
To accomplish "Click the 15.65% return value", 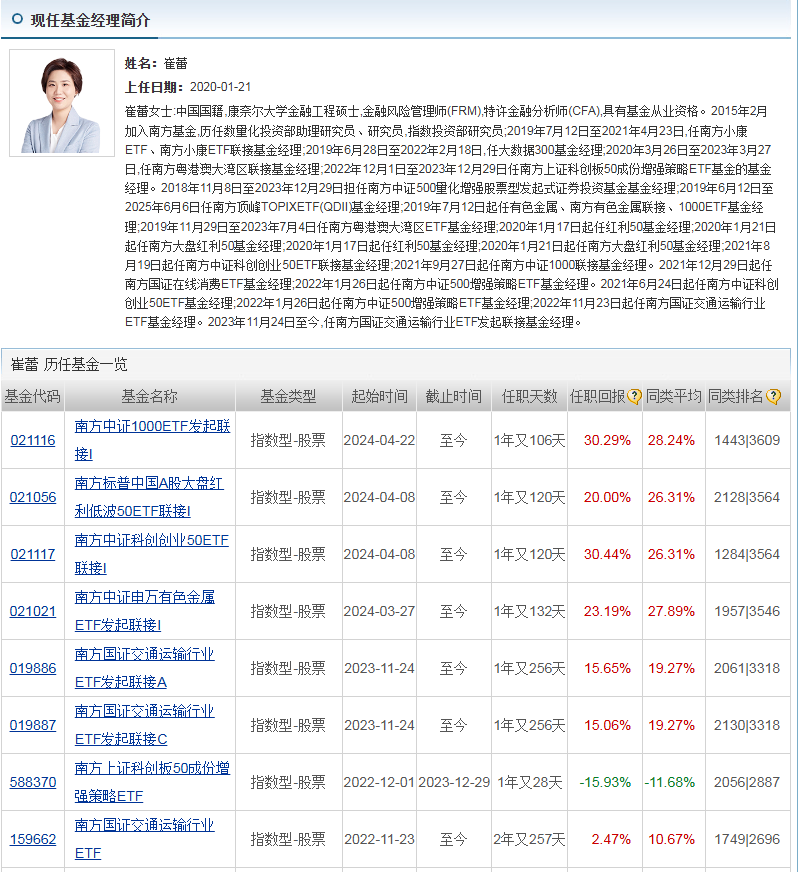I will [607, 668].
